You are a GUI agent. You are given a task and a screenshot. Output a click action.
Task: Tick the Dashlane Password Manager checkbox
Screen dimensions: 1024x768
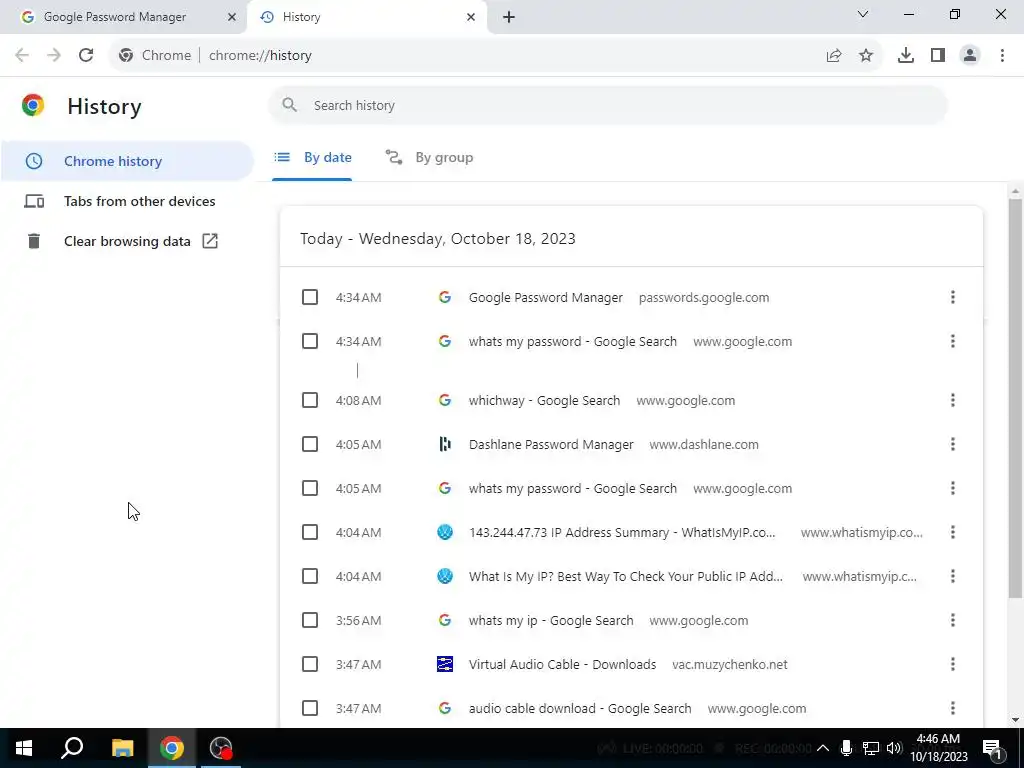[x=310, y=444]
